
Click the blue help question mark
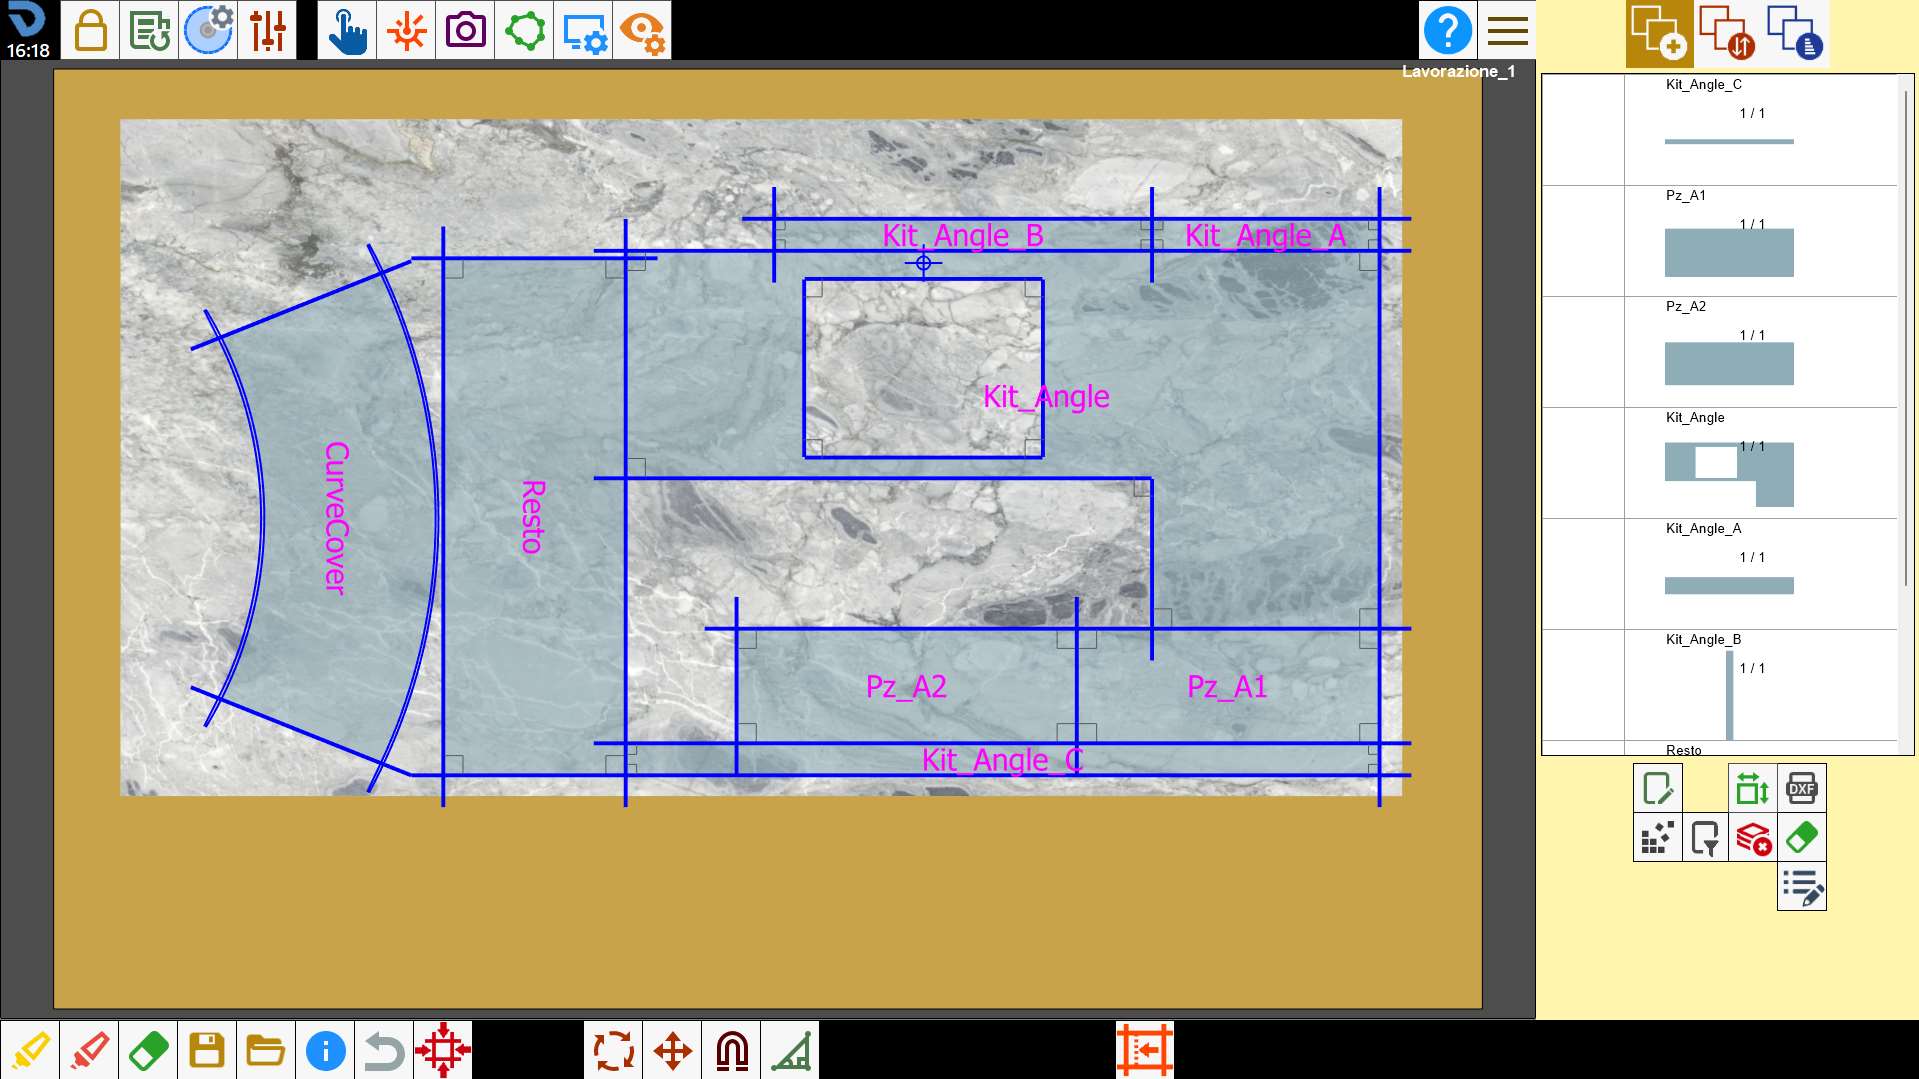pyautogui.click(x=1447, y=30)
